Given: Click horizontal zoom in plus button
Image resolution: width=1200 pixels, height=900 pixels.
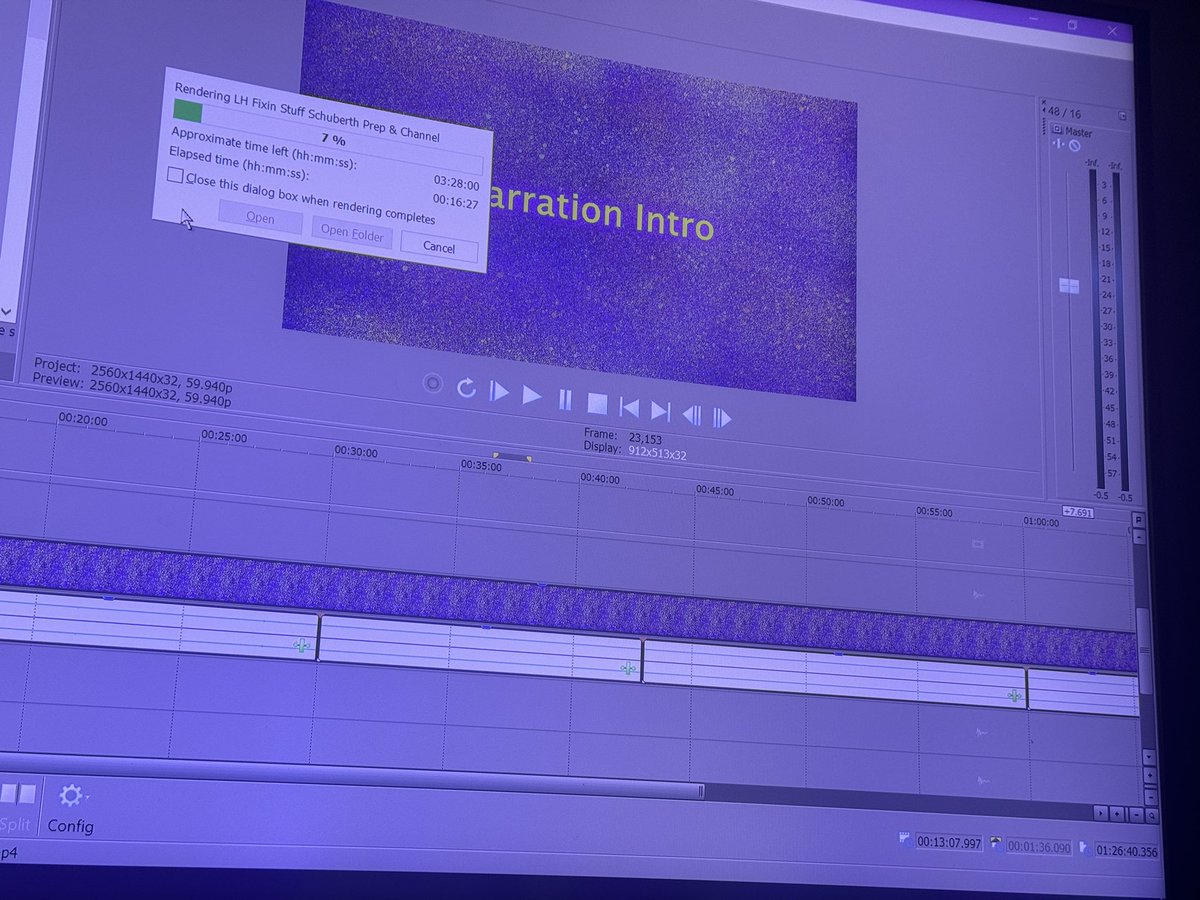Looking at the screenshot, I should [x=1118, y=815].
